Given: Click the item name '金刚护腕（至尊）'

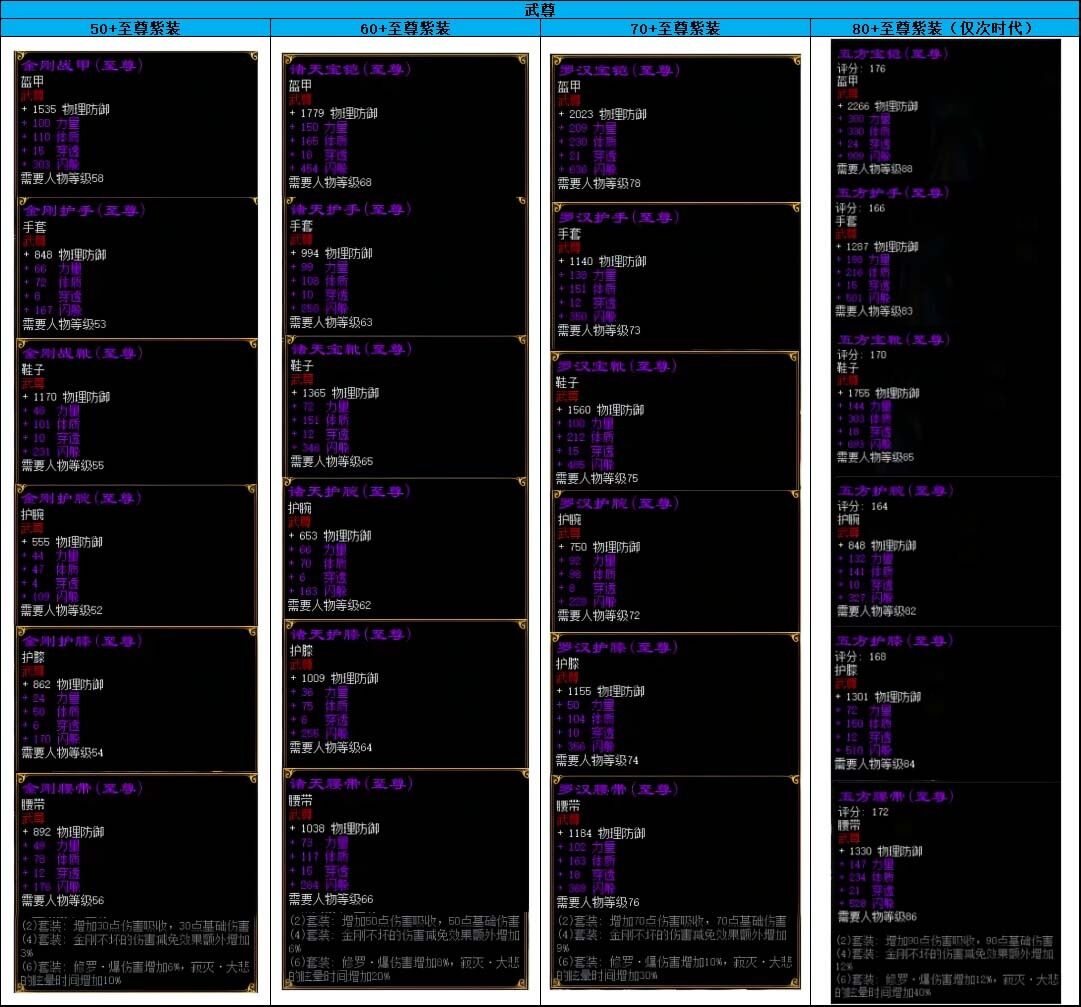Looking at the screenshot, I should (81, 498).
